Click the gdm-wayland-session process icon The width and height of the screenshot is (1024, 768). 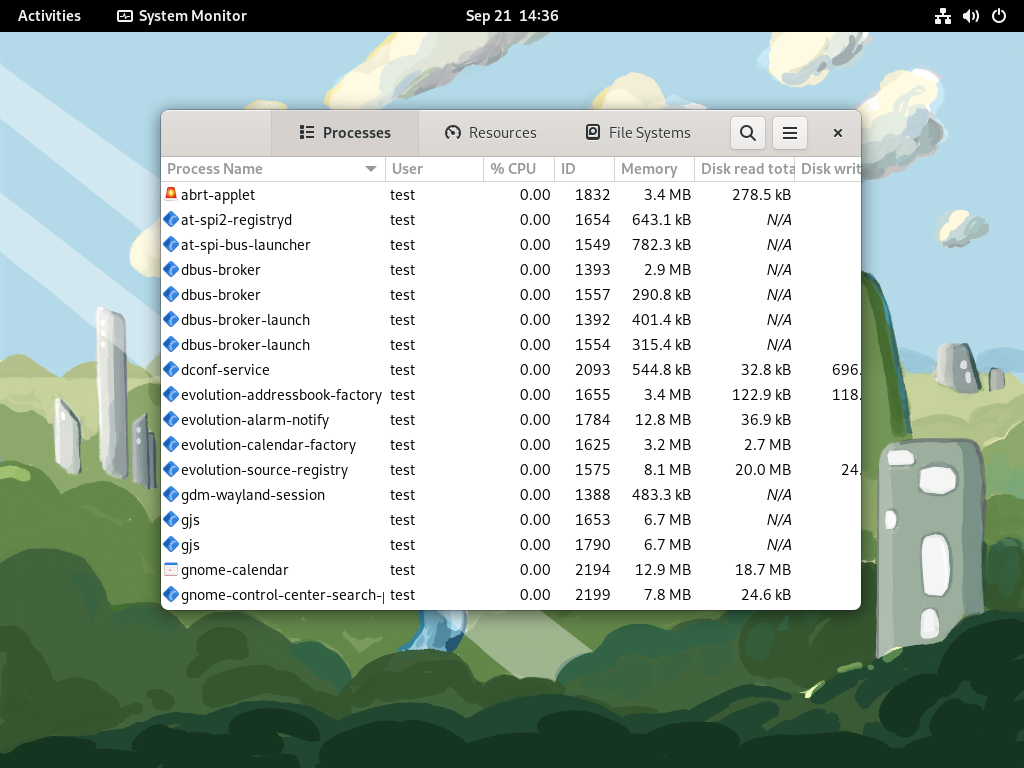pos(171,494)
